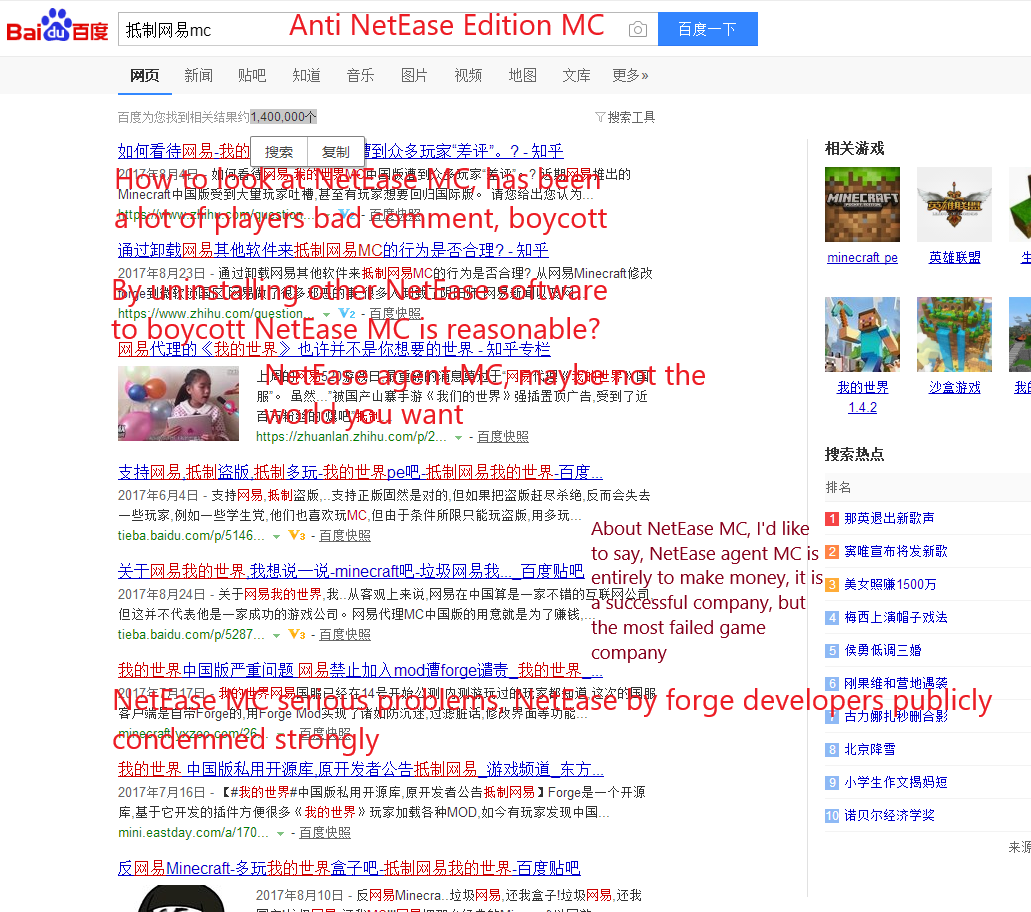This screenshot has height=912, width=1031.
Task: Expand the 更多» menu
Action: 630,76
